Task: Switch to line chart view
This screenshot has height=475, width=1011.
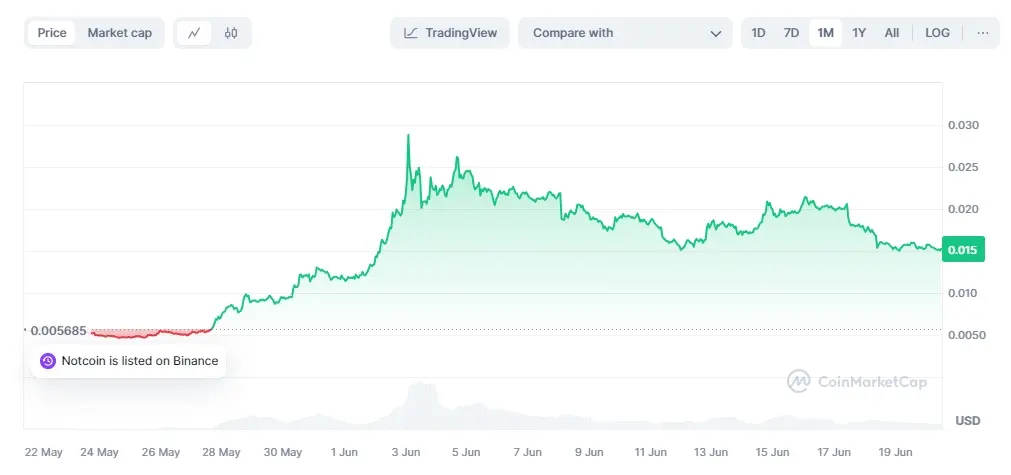Action: 194,33
